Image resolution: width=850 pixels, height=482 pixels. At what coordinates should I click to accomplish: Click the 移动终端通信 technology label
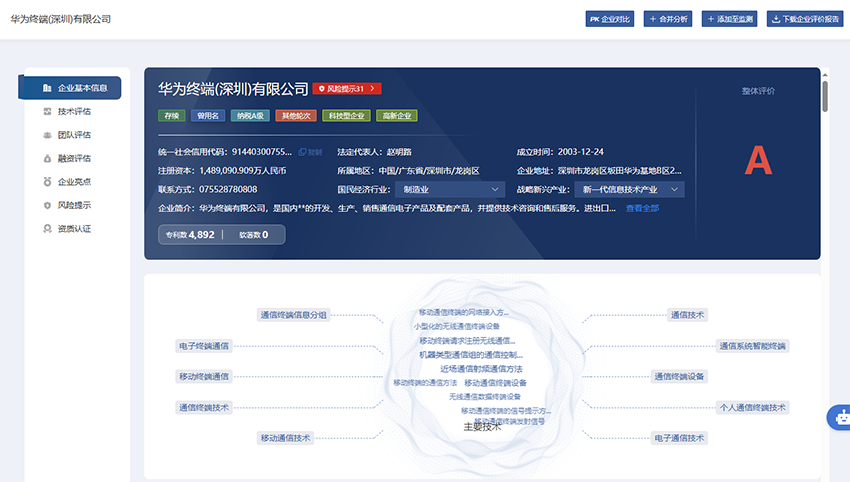[204, 376]
